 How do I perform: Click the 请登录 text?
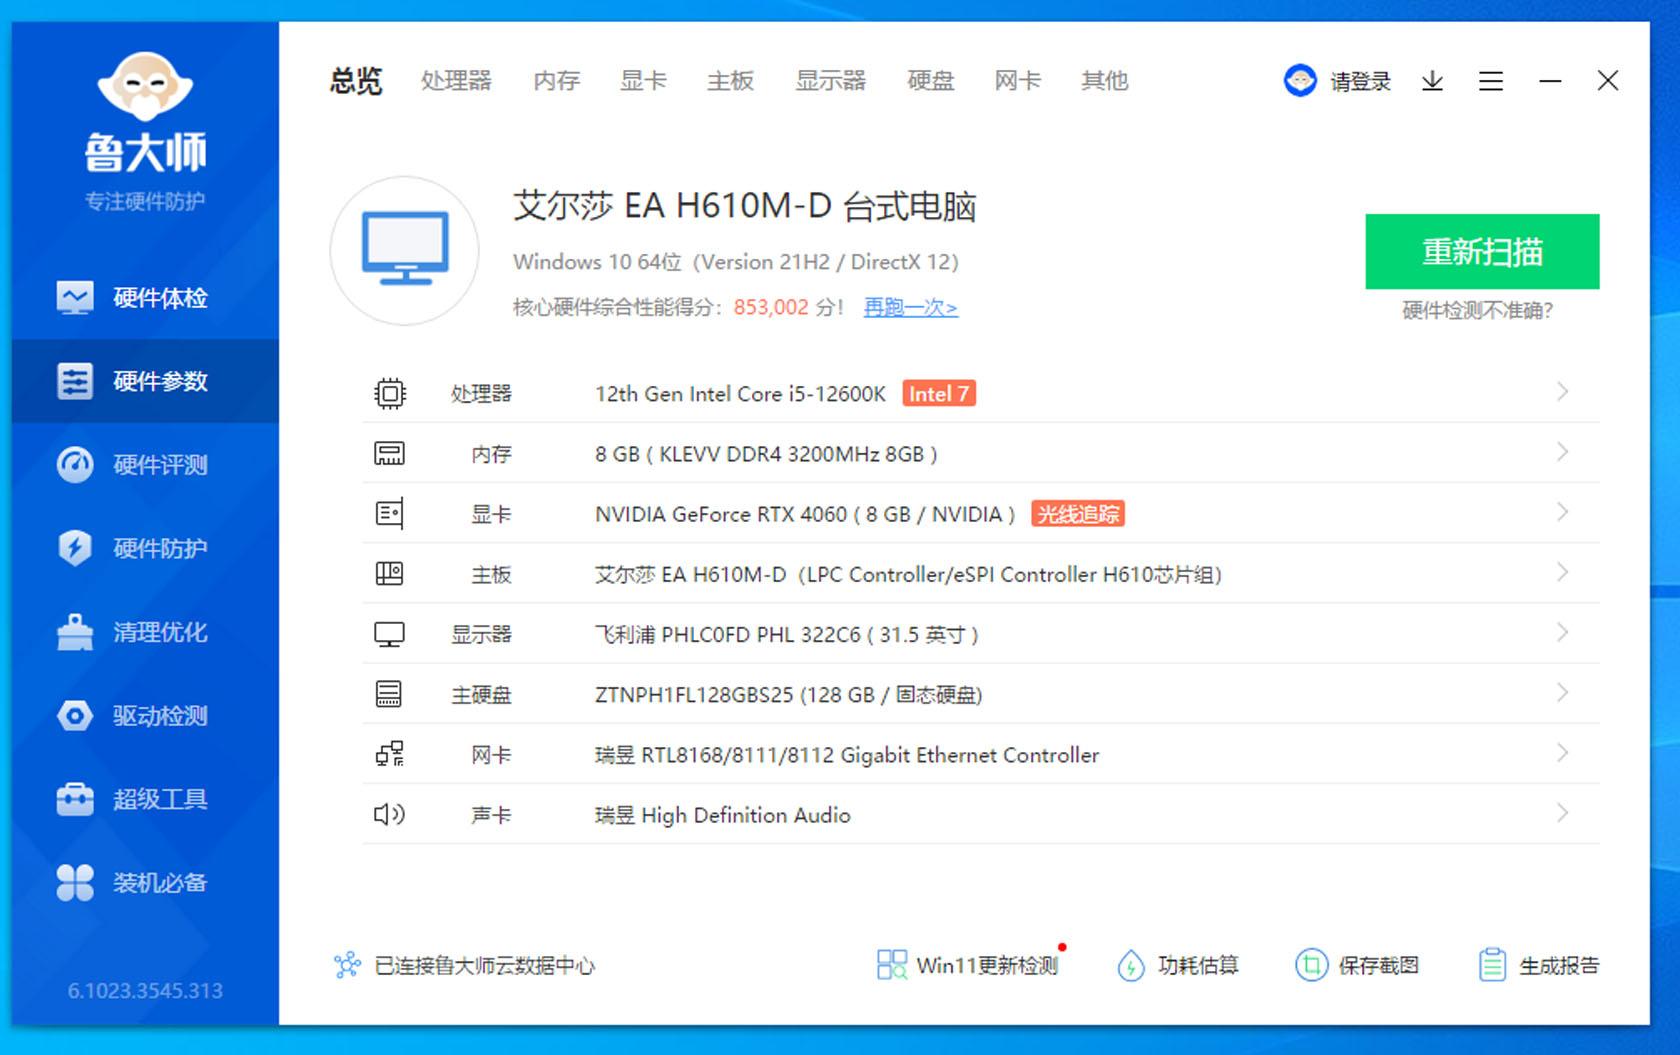[1360, 81]
